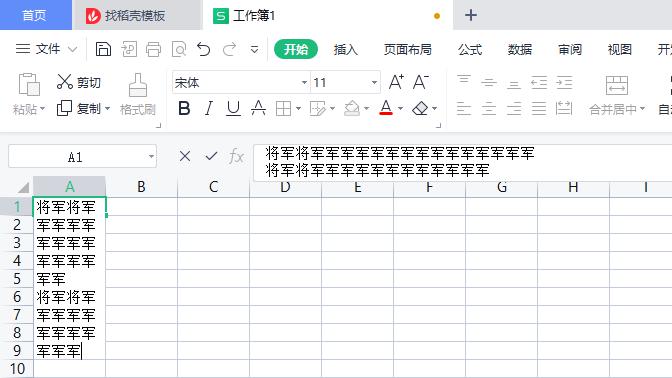The image size is (672, 378).
Task: Click the red font color A
Action: [386, 108]
